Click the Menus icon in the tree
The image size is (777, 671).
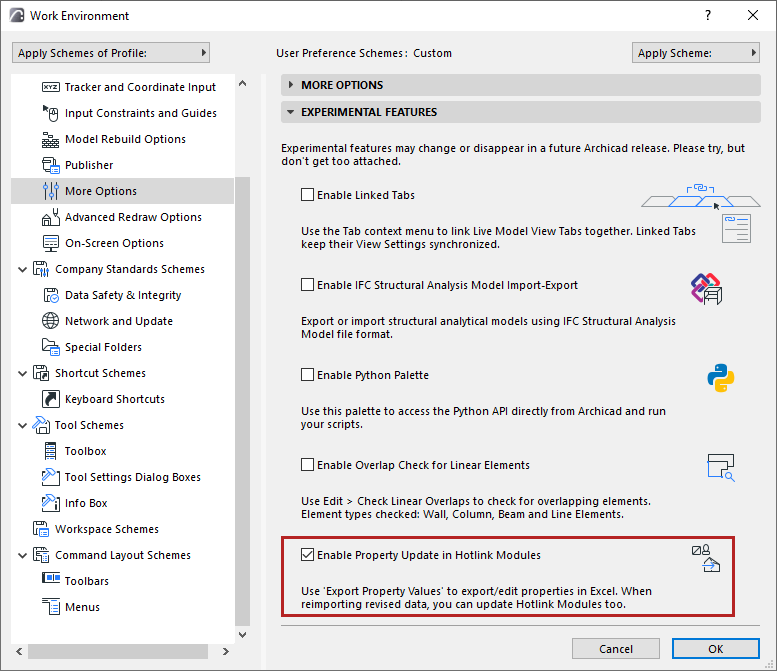(x=51, y=607)
